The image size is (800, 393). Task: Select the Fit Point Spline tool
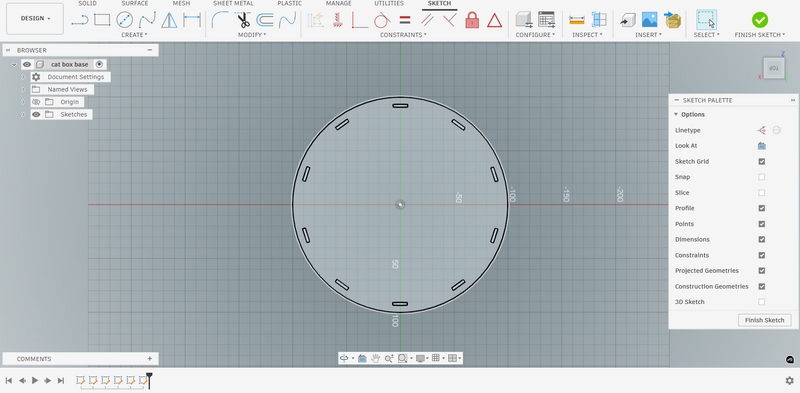147,20
